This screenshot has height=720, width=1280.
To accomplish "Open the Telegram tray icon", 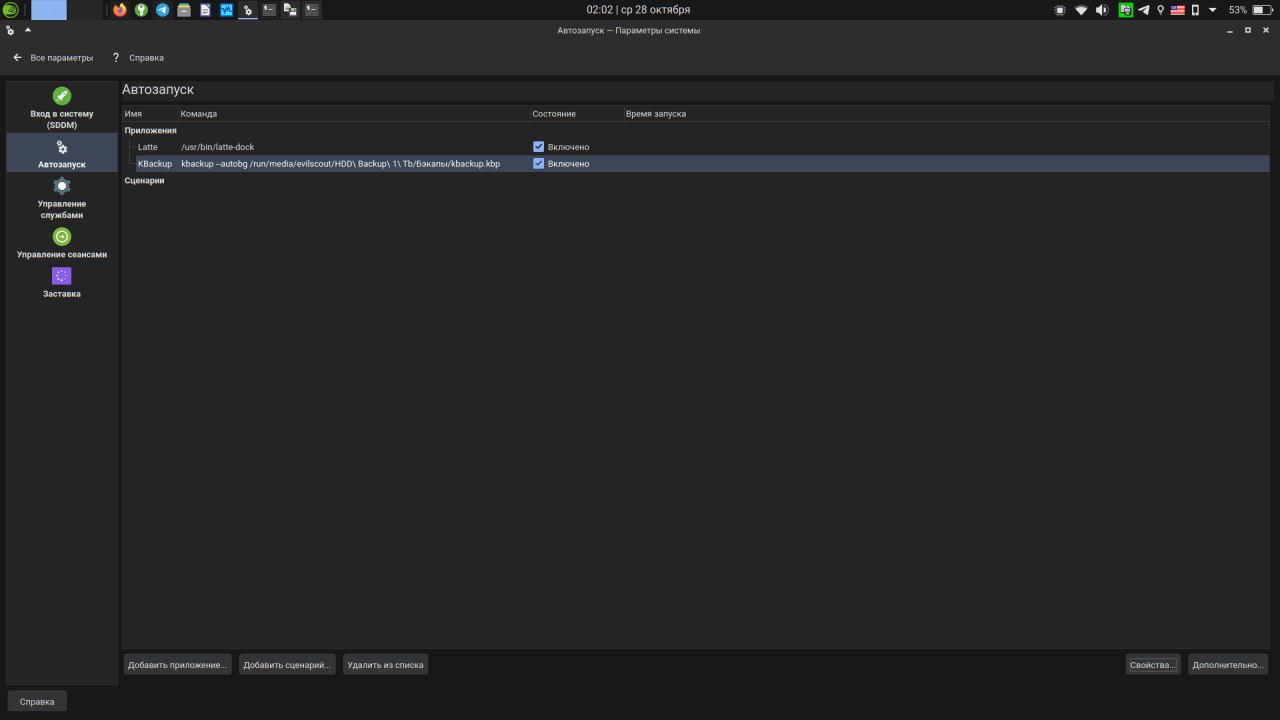I will [x=1143, y=10].
